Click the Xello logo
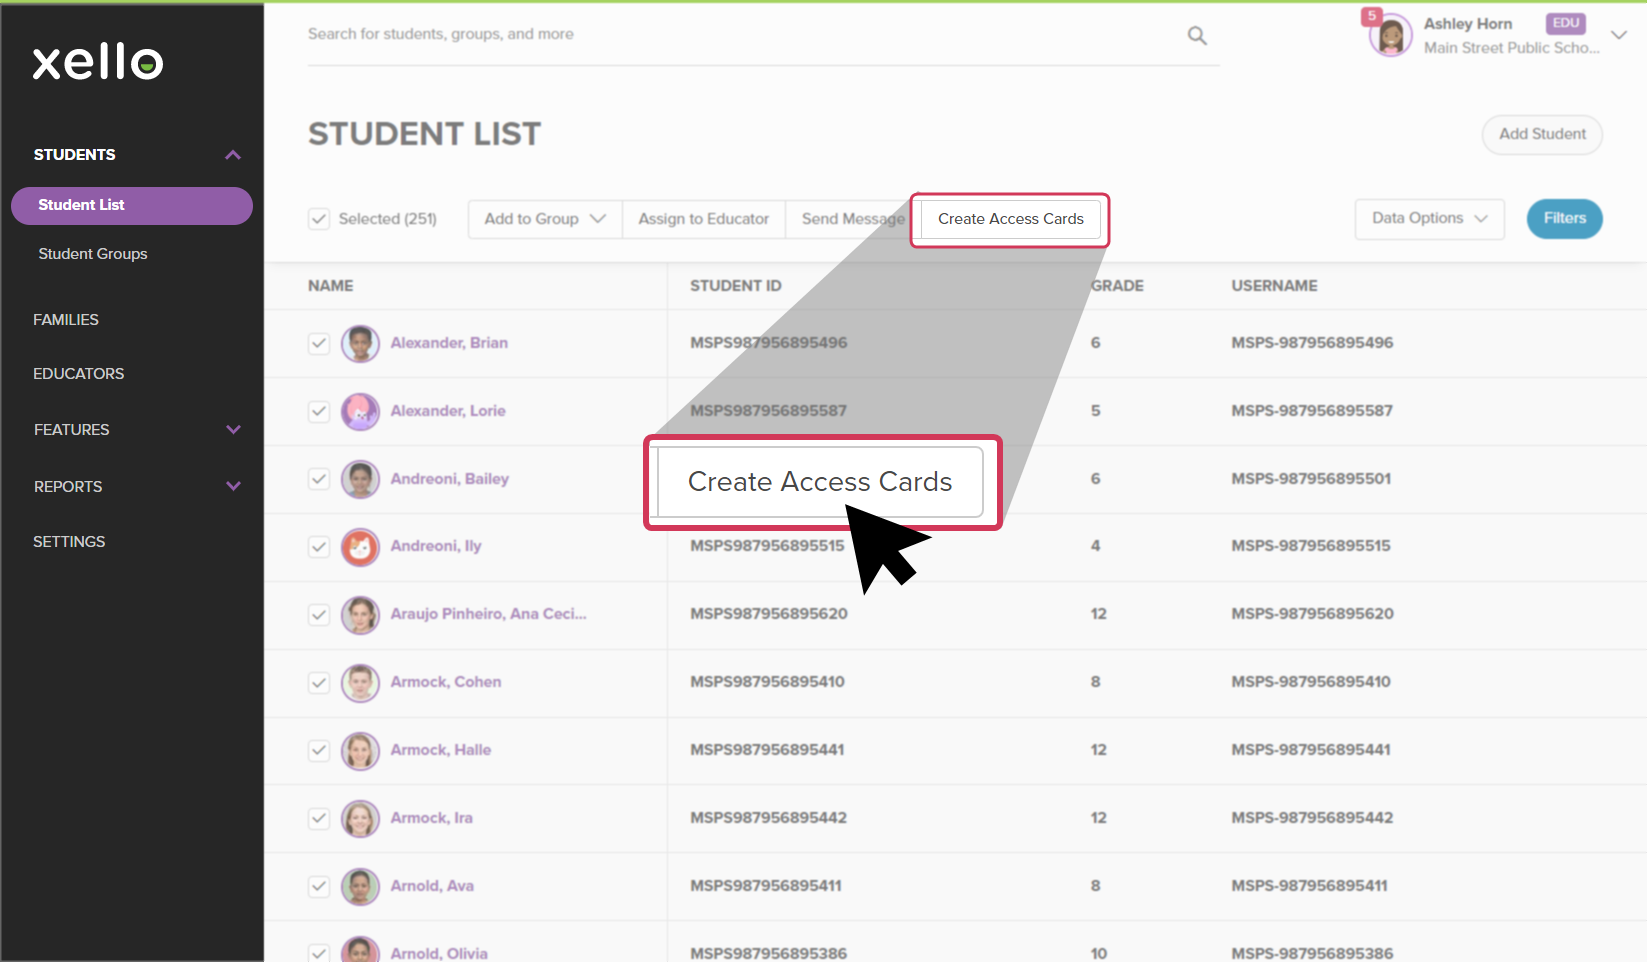The image size is (1647, 962). (98, 62)
